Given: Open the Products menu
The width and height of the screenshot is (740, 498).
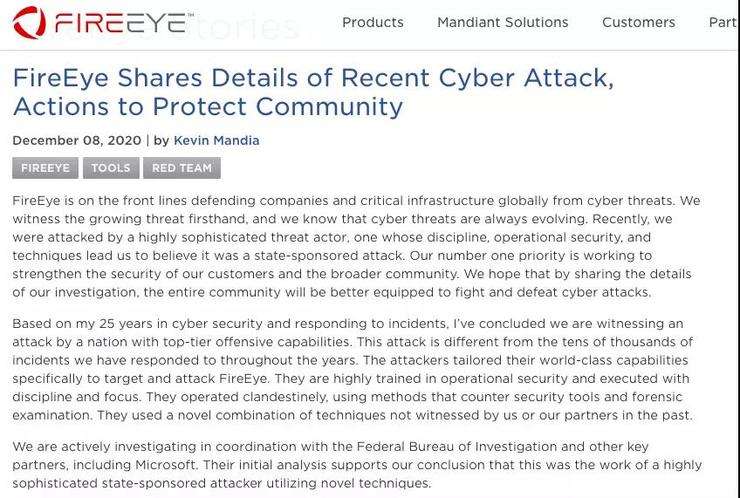Looking at the screenshot, I should pos(373,22).
